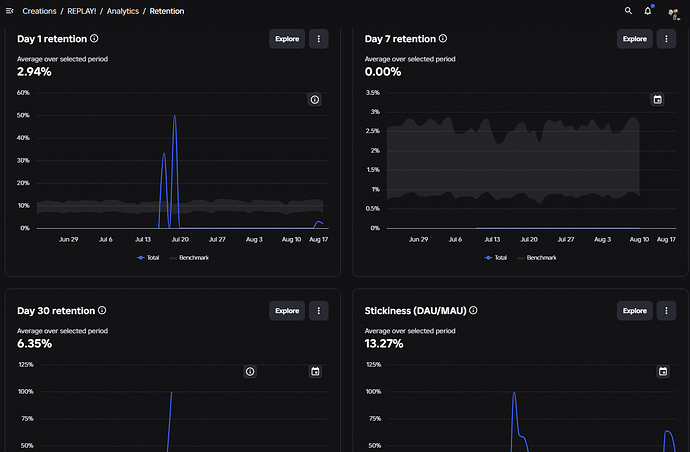Show info tooltip next to Day 7 retention
690x452 pixels.
pyautogui.click(x=443, y=38)
